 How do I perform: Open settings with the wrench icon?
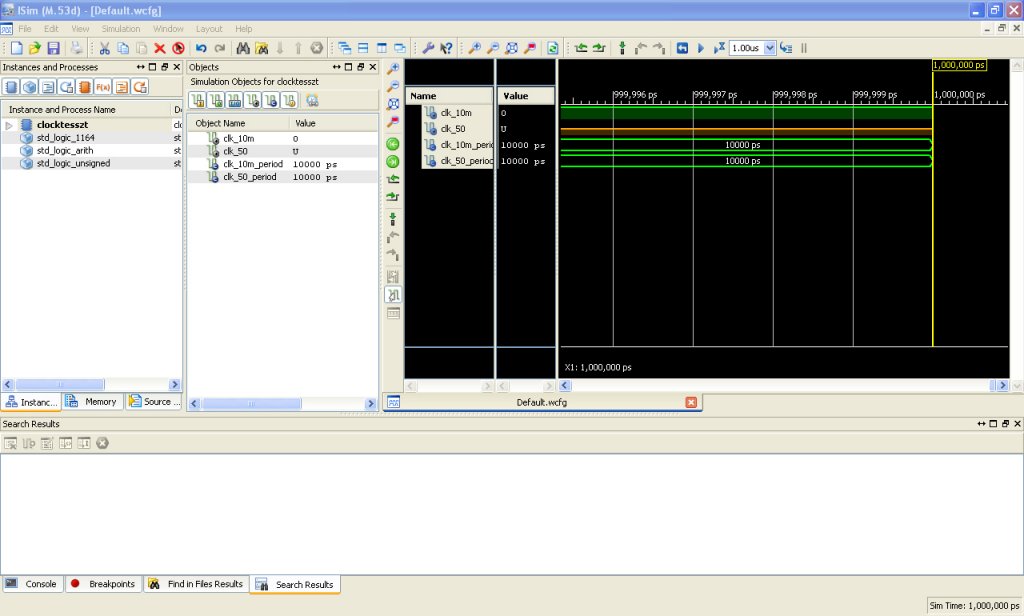[428, 48]
